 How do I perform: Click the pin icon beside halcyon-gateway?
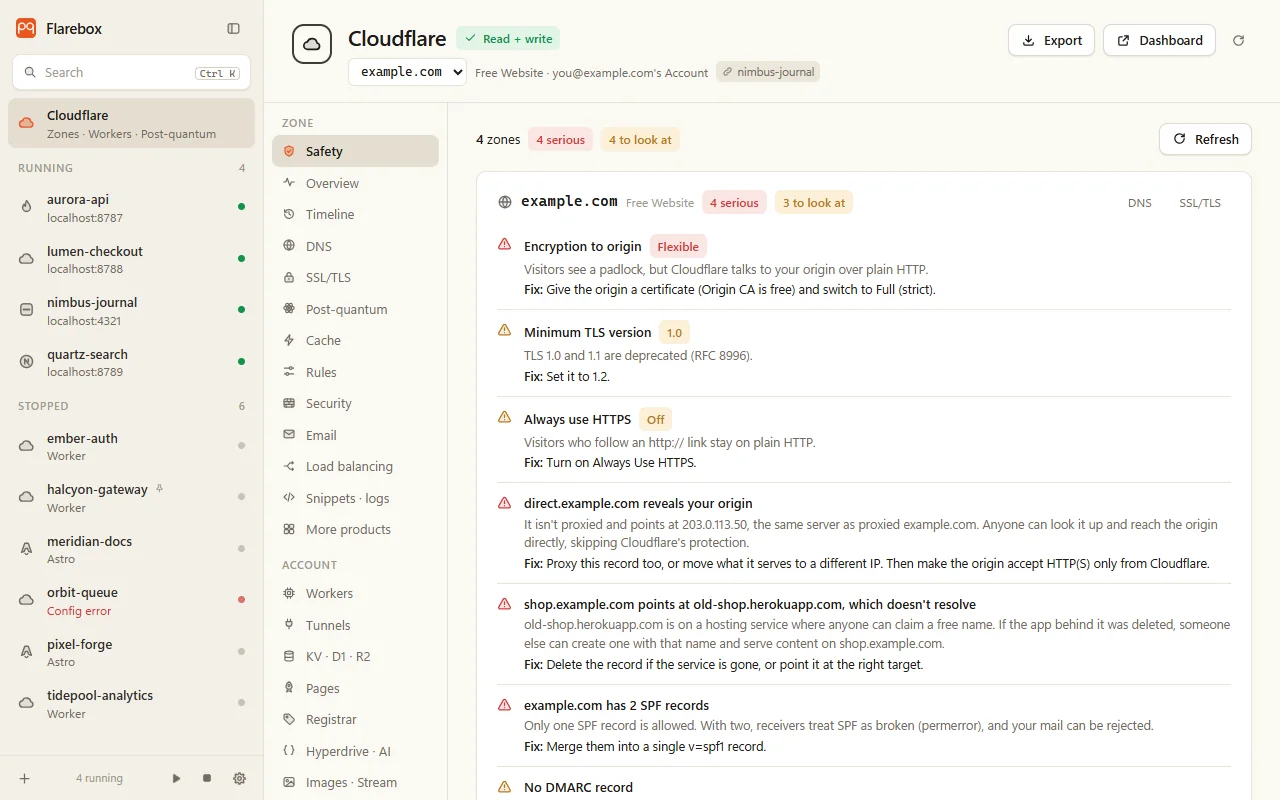160,489
